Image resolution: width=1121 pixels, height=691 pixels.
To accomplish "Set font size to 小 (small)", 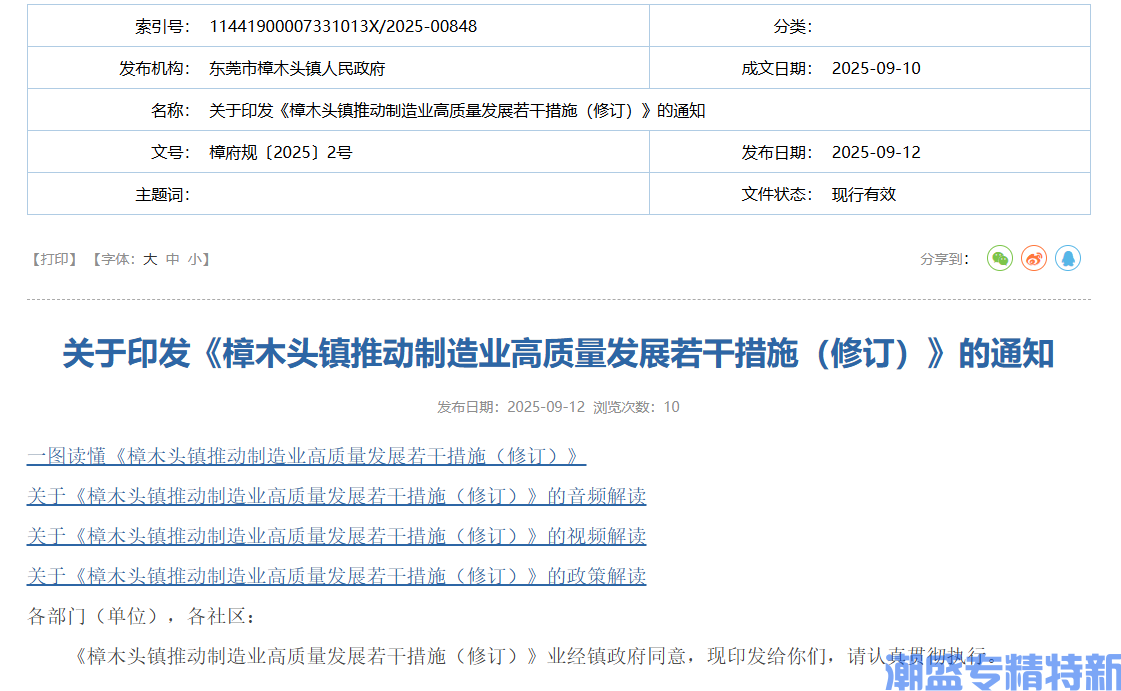I will coord(193,259).
